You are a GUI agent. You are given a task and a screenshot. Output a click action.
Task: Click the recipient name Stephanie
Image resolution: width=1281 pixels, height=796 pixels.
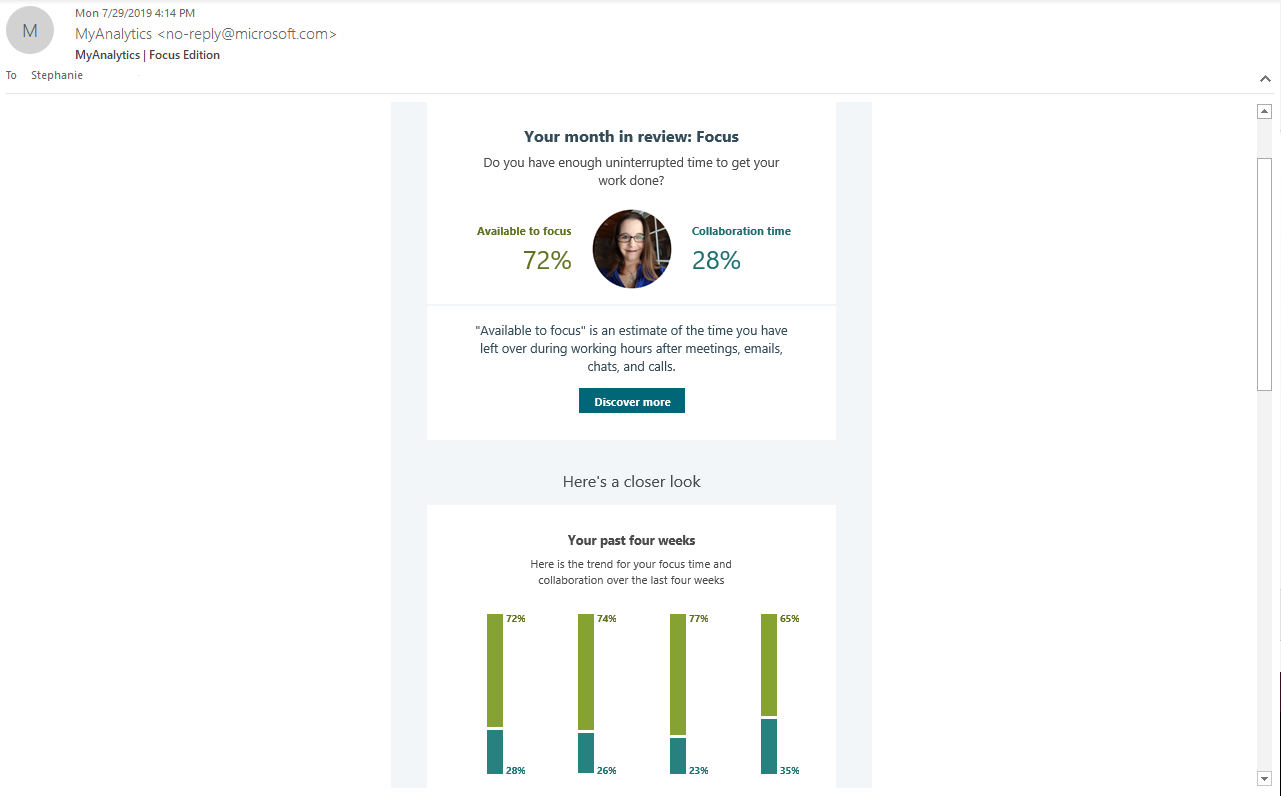point(57,75)
